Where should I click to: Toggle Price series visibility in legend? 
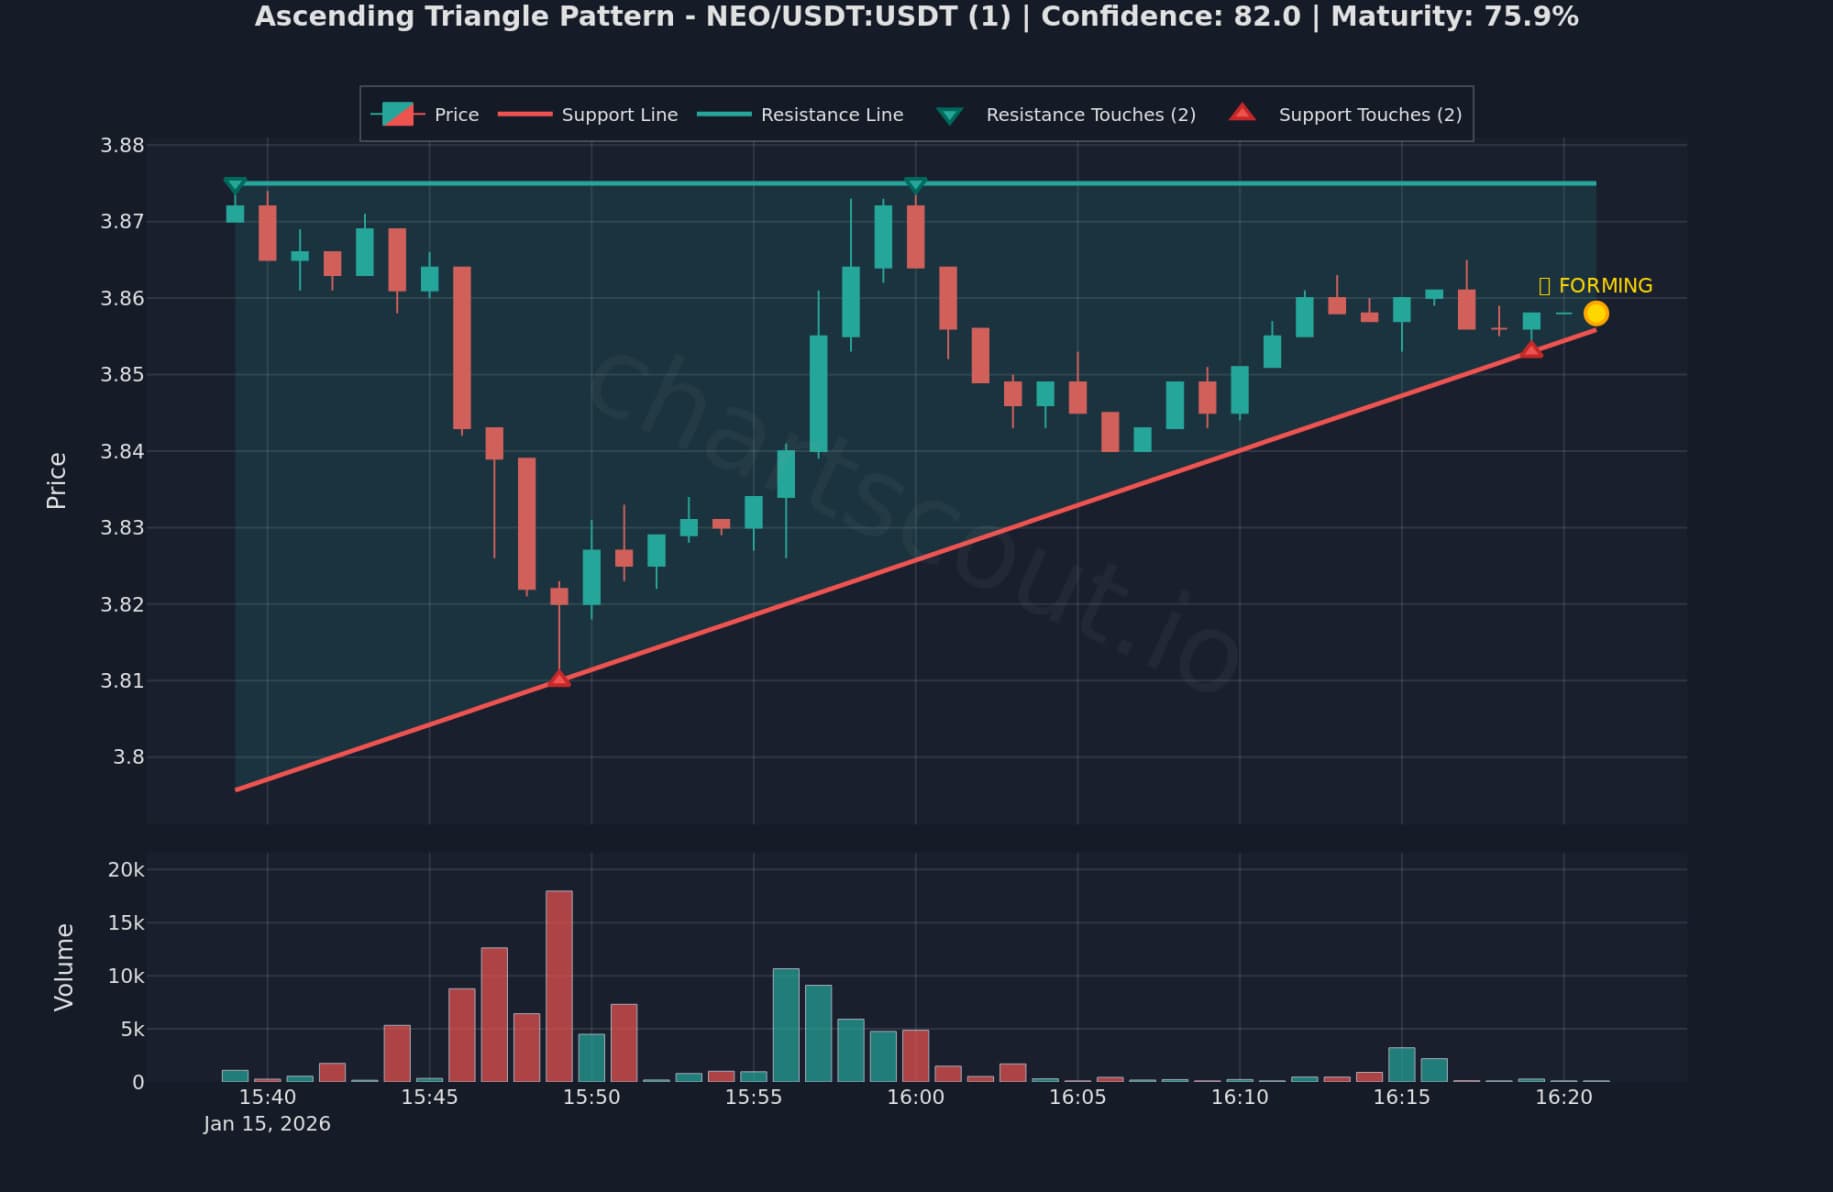455,114
